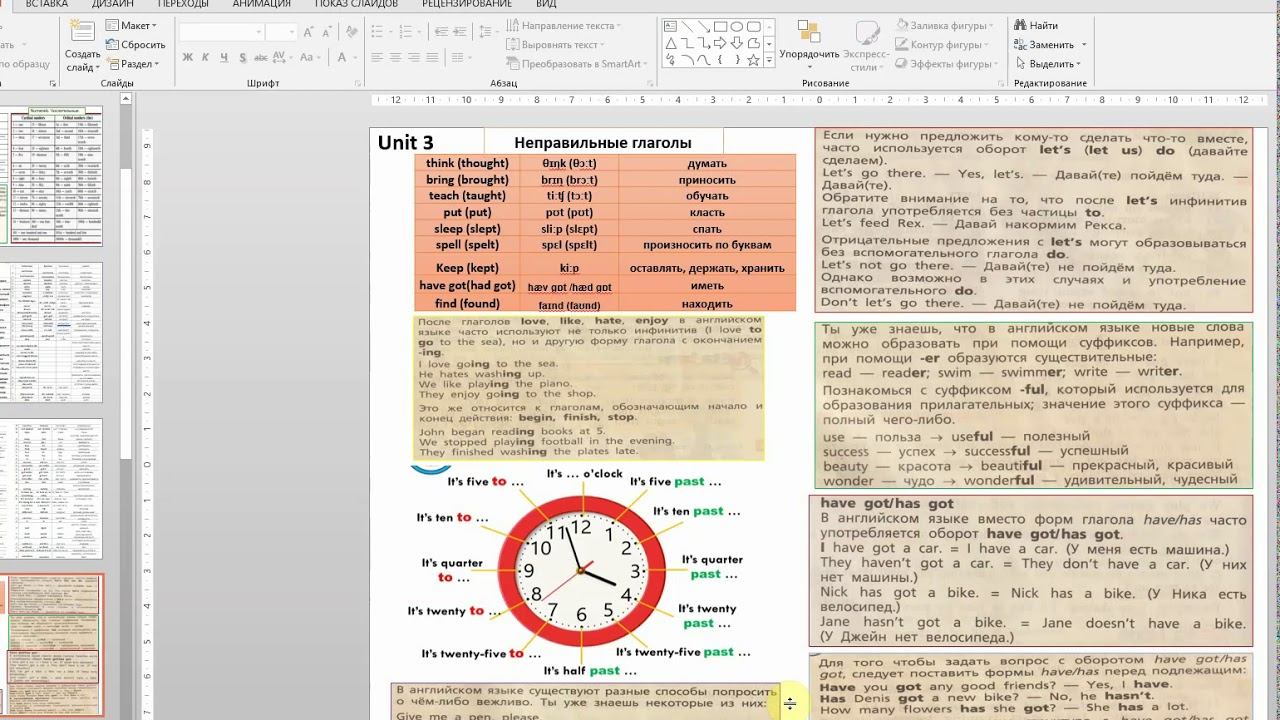Open Заливка фигуры fill dropdown
The image size is (1280, 720).
click(944, 25)
